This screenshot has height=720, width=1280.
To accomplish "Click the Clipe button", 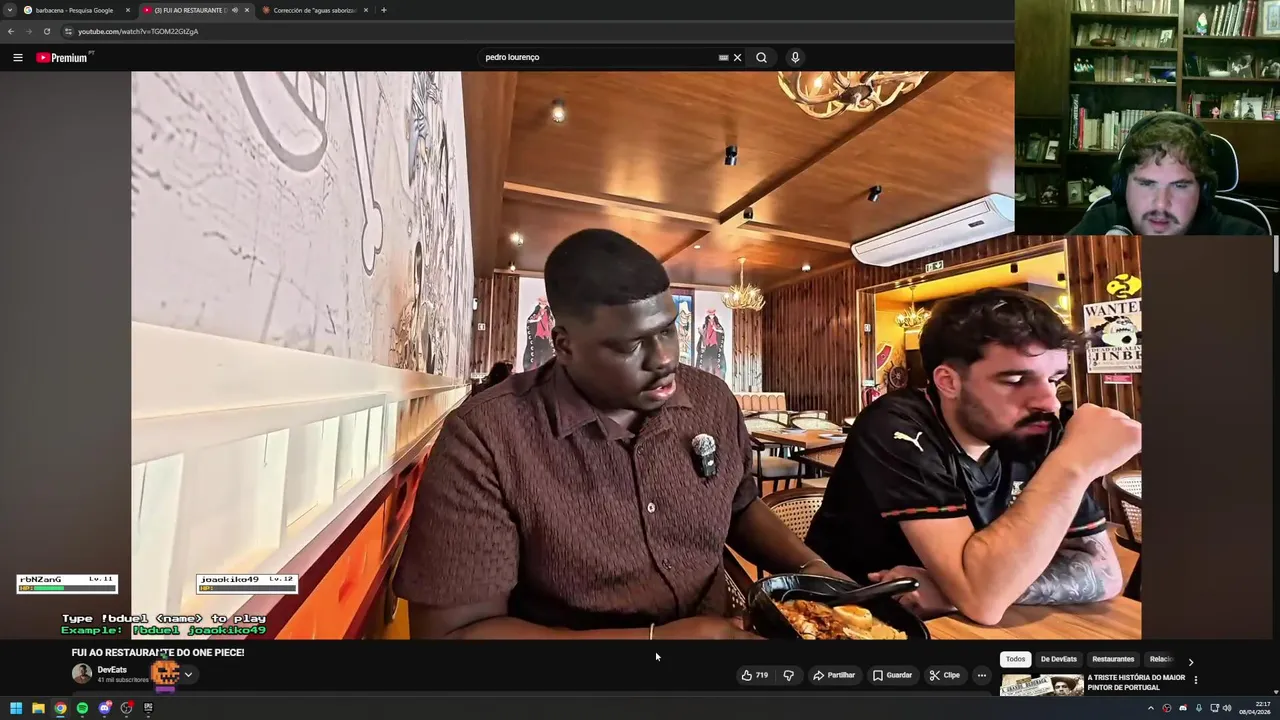I will pos(944,675).
